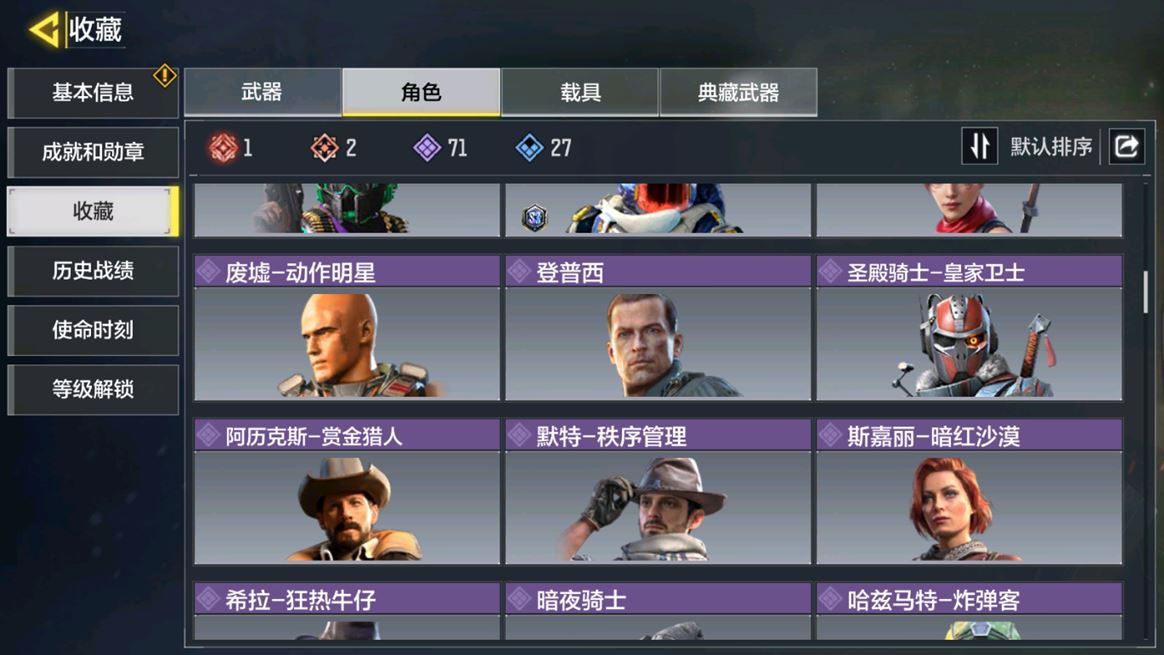The image size is (1164, 655).
Task: Click the yellow warning badge on 基本信息
Action: click(164, 75)
